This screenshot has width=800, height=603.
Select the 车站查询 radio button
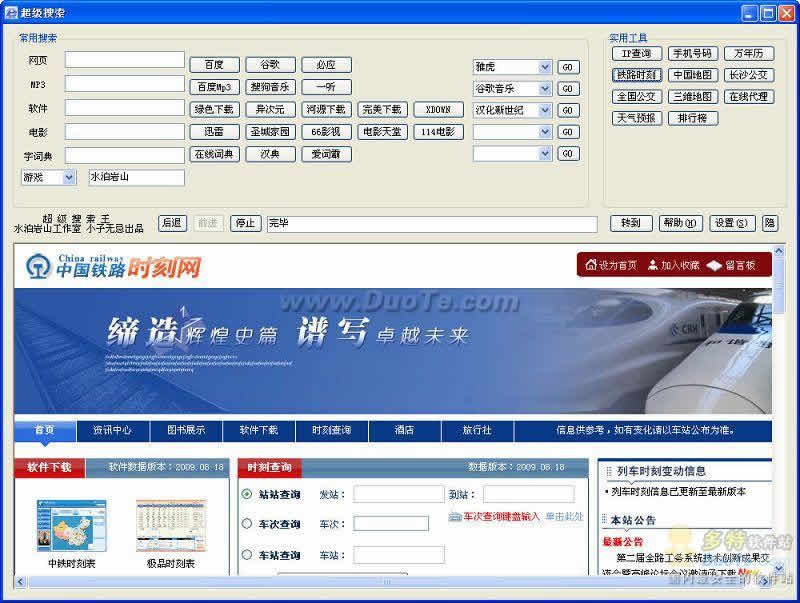[x=247, y=555]
